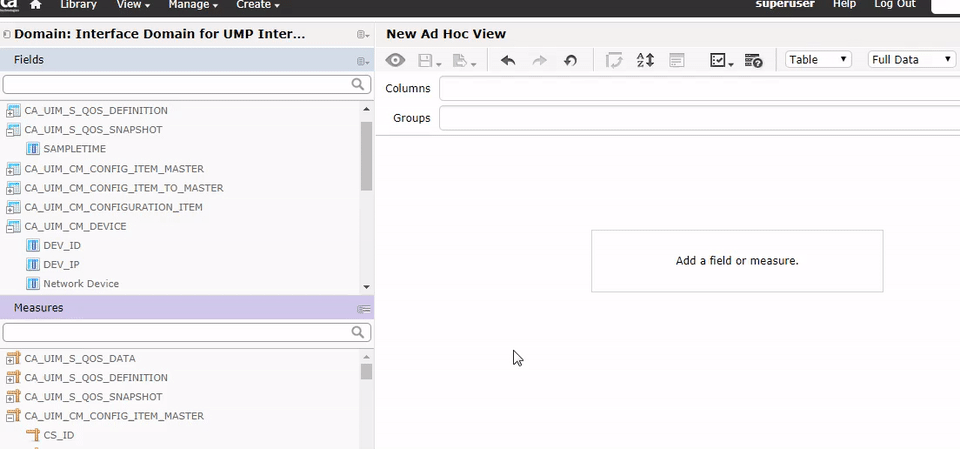Click the Log Out link
Image resolution: width=960 pixels, height=449 pixels.
click(x=894, y=5)
